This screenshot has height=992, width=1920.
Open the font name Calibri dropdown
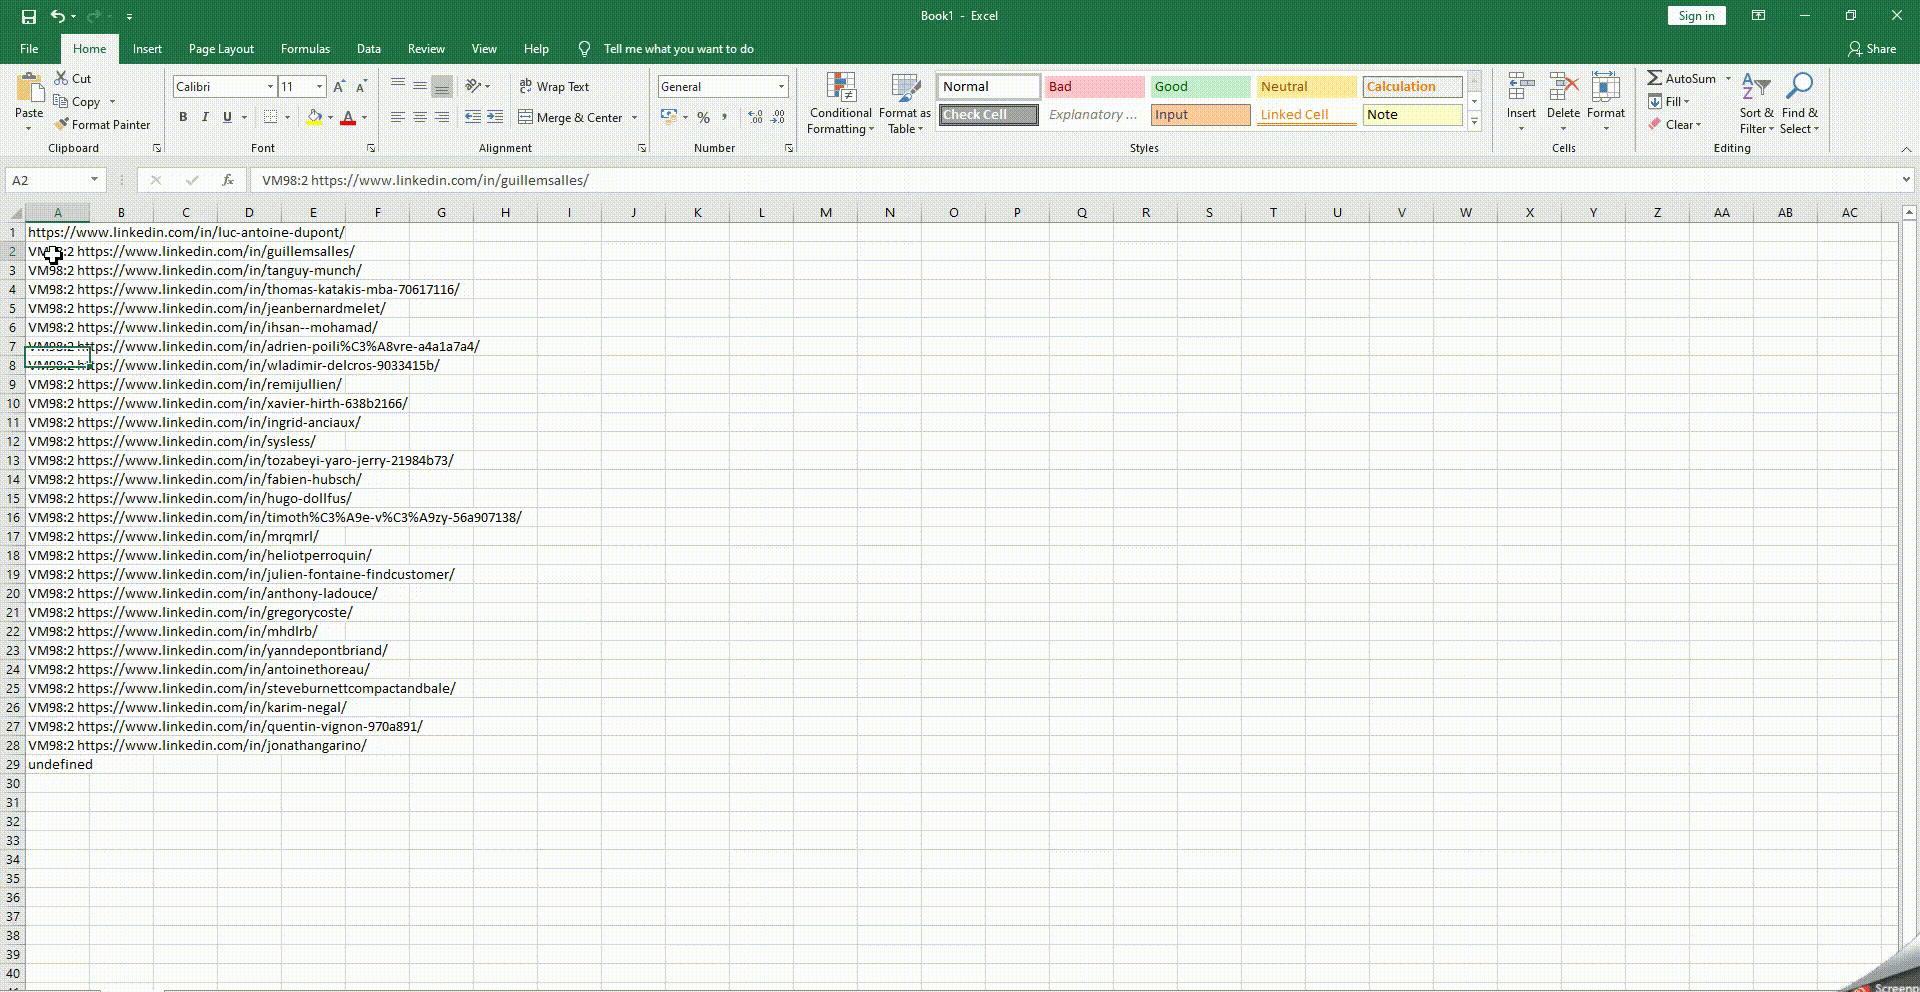pyautogui.click(x=270, y=87)
